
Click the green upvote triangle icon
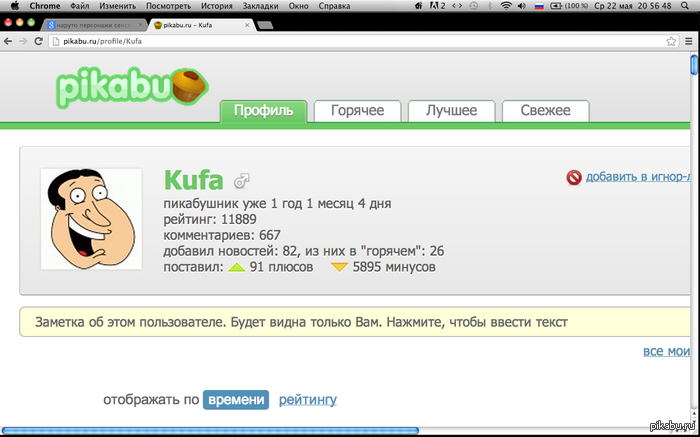pyautogui.click(x=236, y=268)
